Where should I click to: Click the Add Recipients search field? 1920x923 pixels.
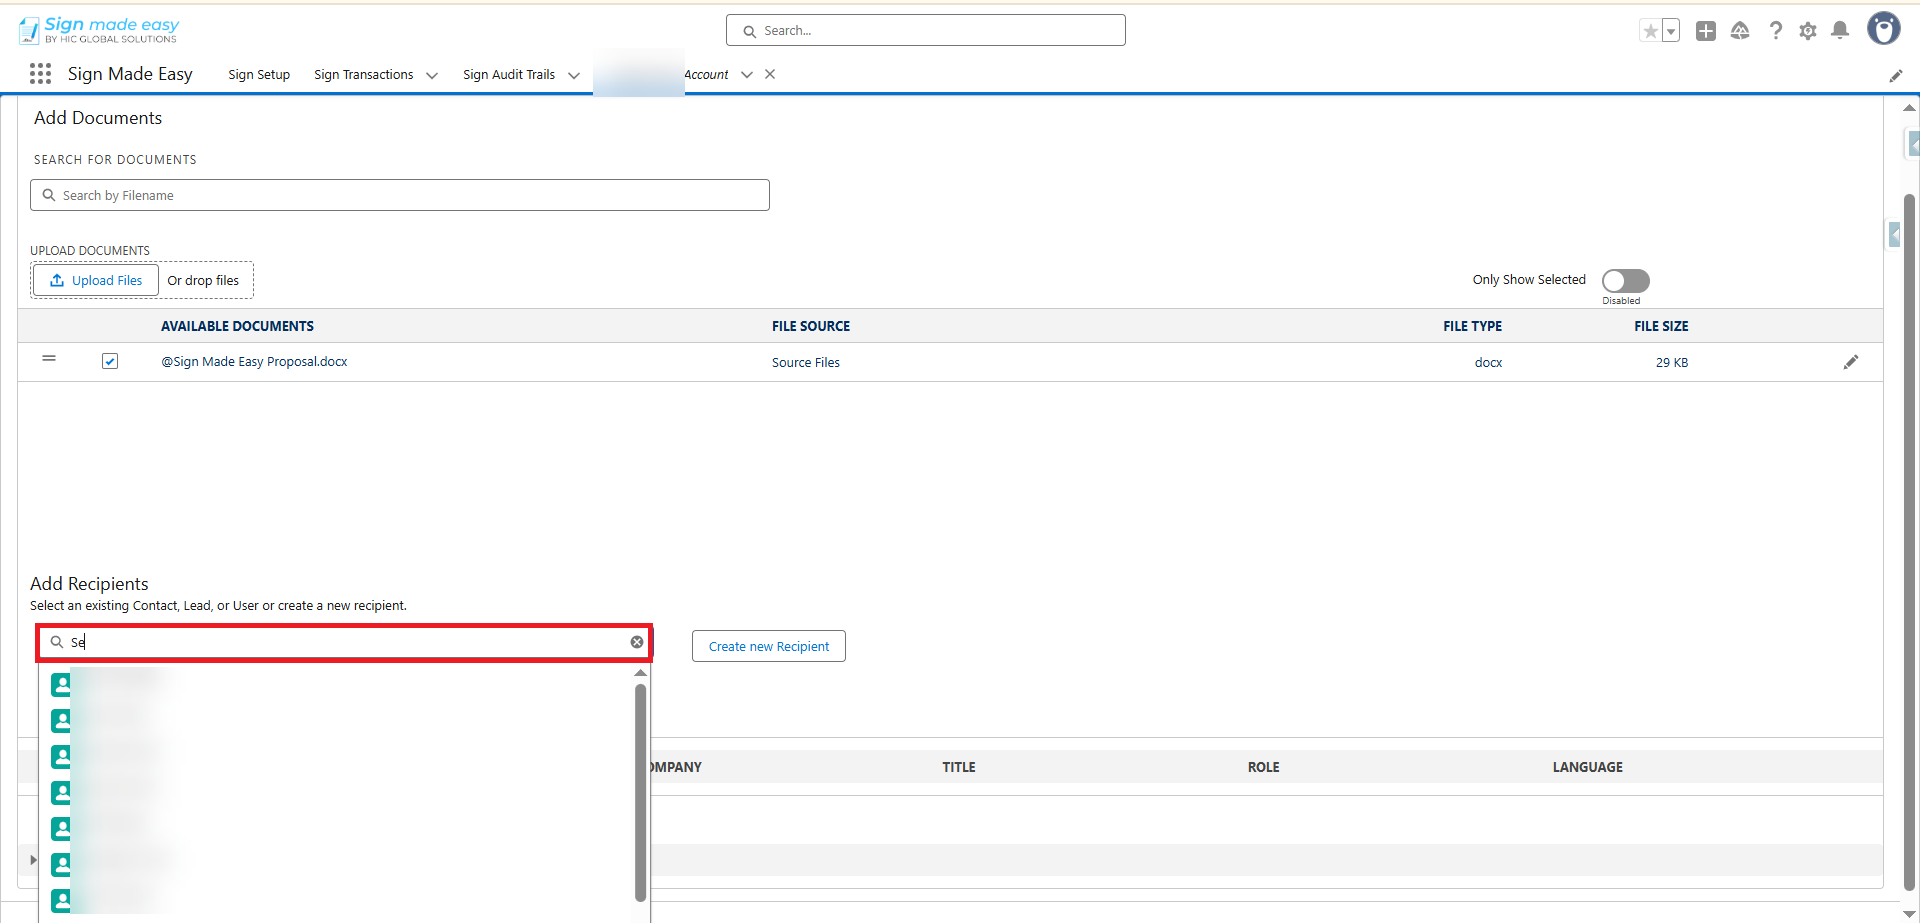[345, 642]
